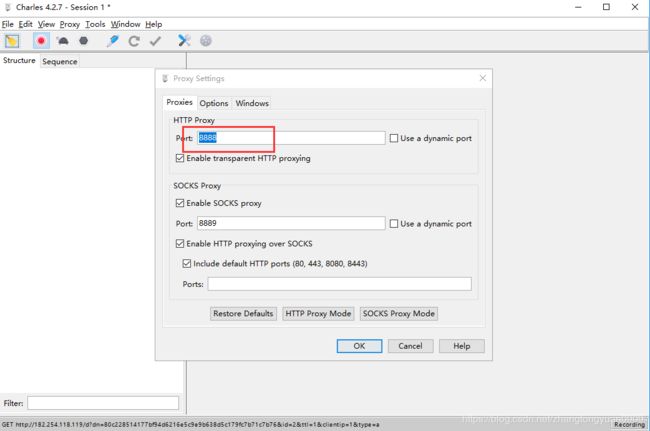The height and width of the screenshot is (431, 650).
Task: Open the Tools menu
Action: click(95, 24)
